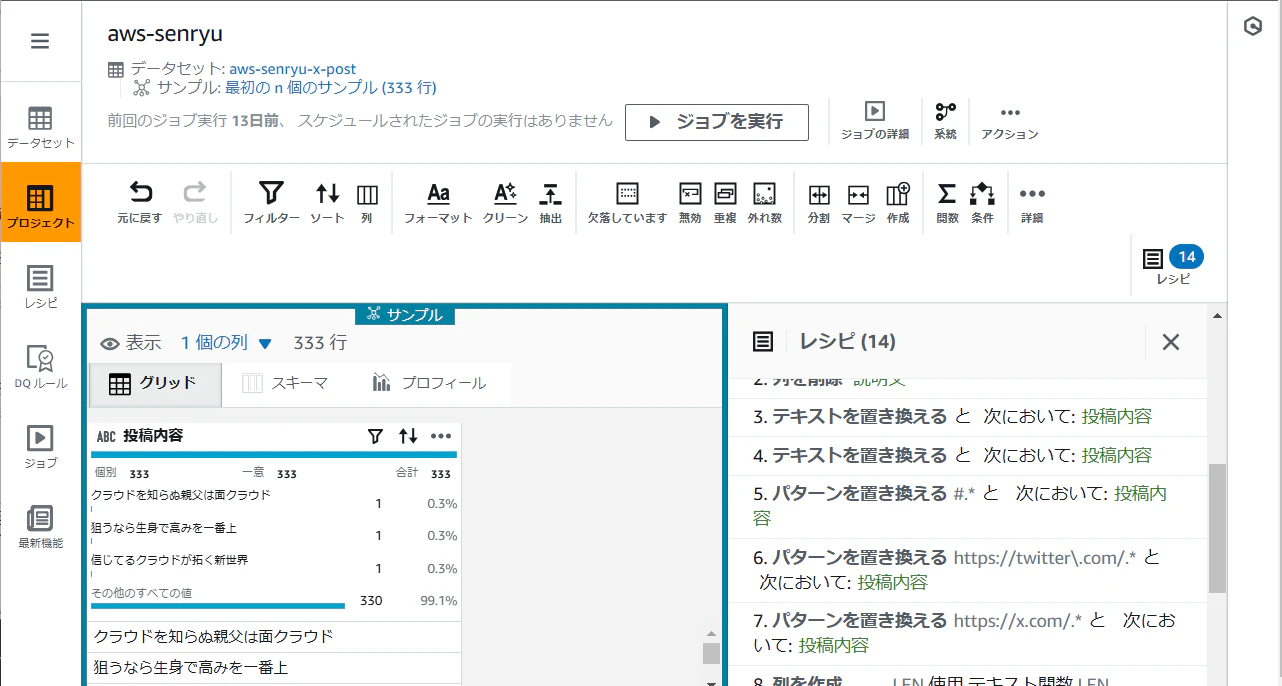Open 列 column tool
Screen dimensions: 1282x686
coord(367,202)
